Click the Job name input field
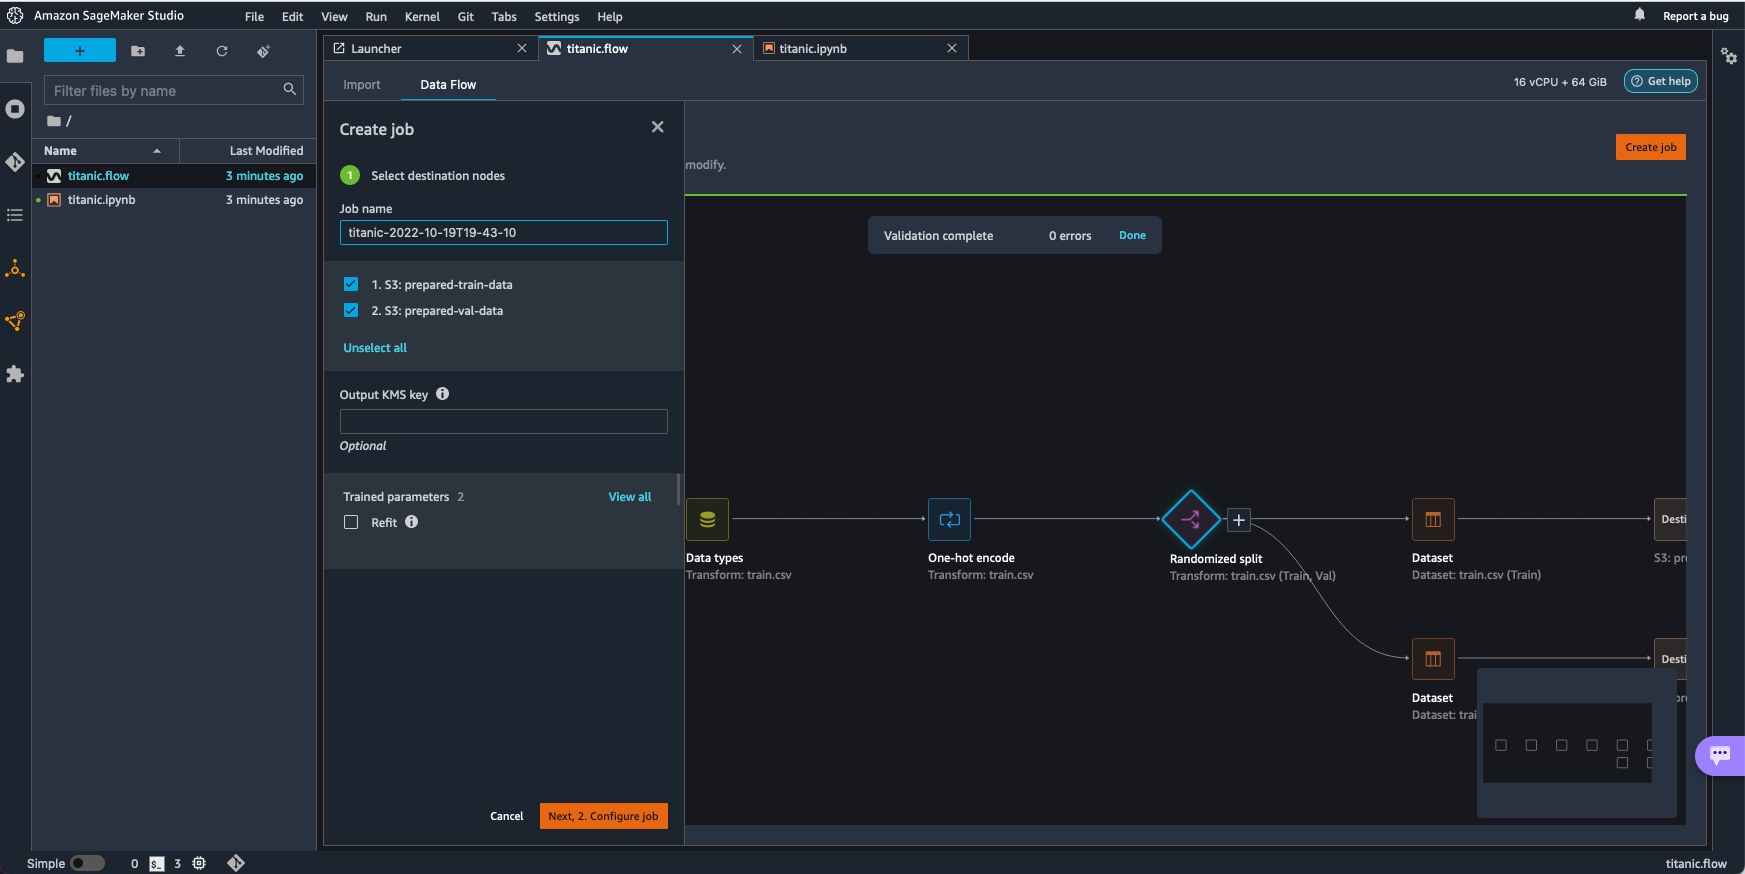The height and width of the screenshot is (874, 1745). pos(503,233)
